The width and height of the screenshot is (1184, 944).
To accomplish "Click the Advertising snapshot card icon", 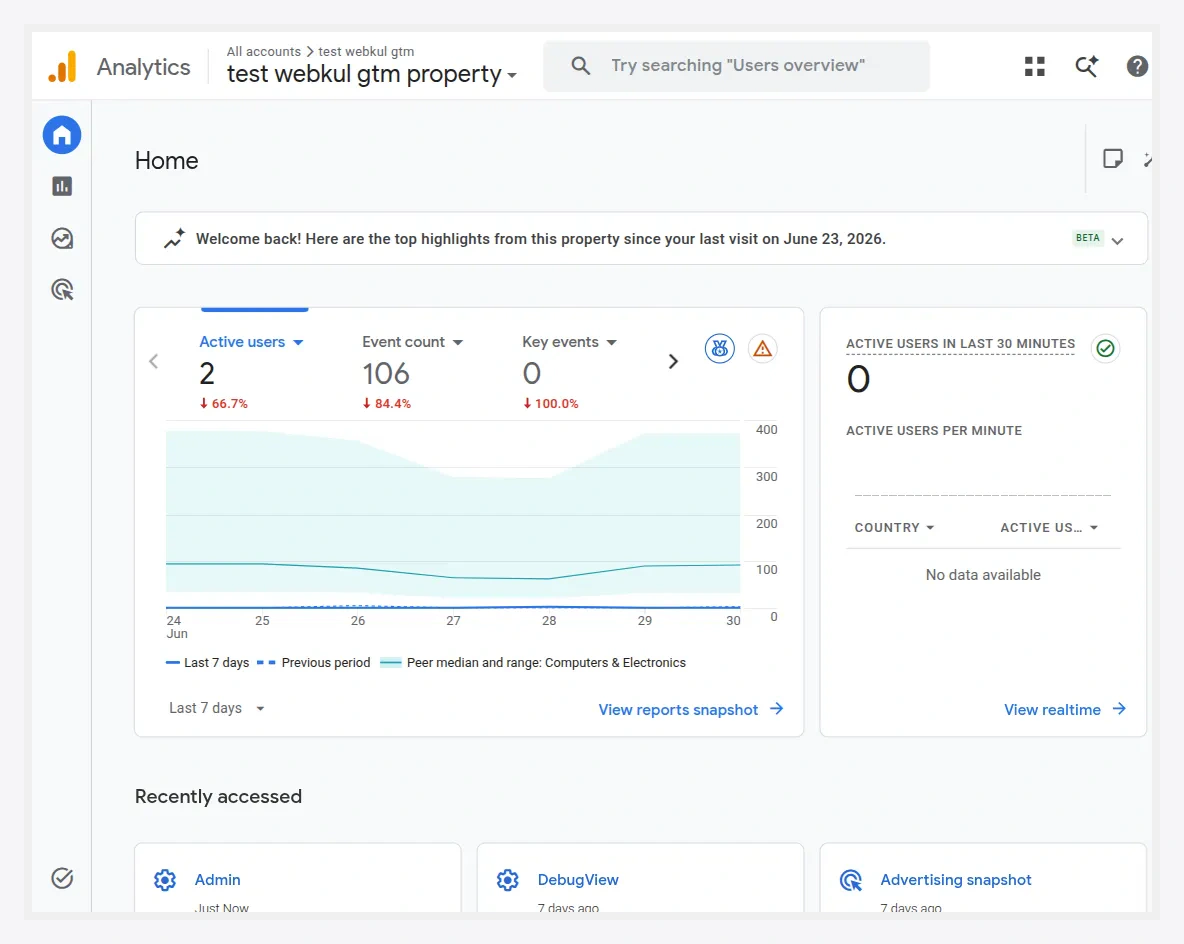I will [850, 880].
